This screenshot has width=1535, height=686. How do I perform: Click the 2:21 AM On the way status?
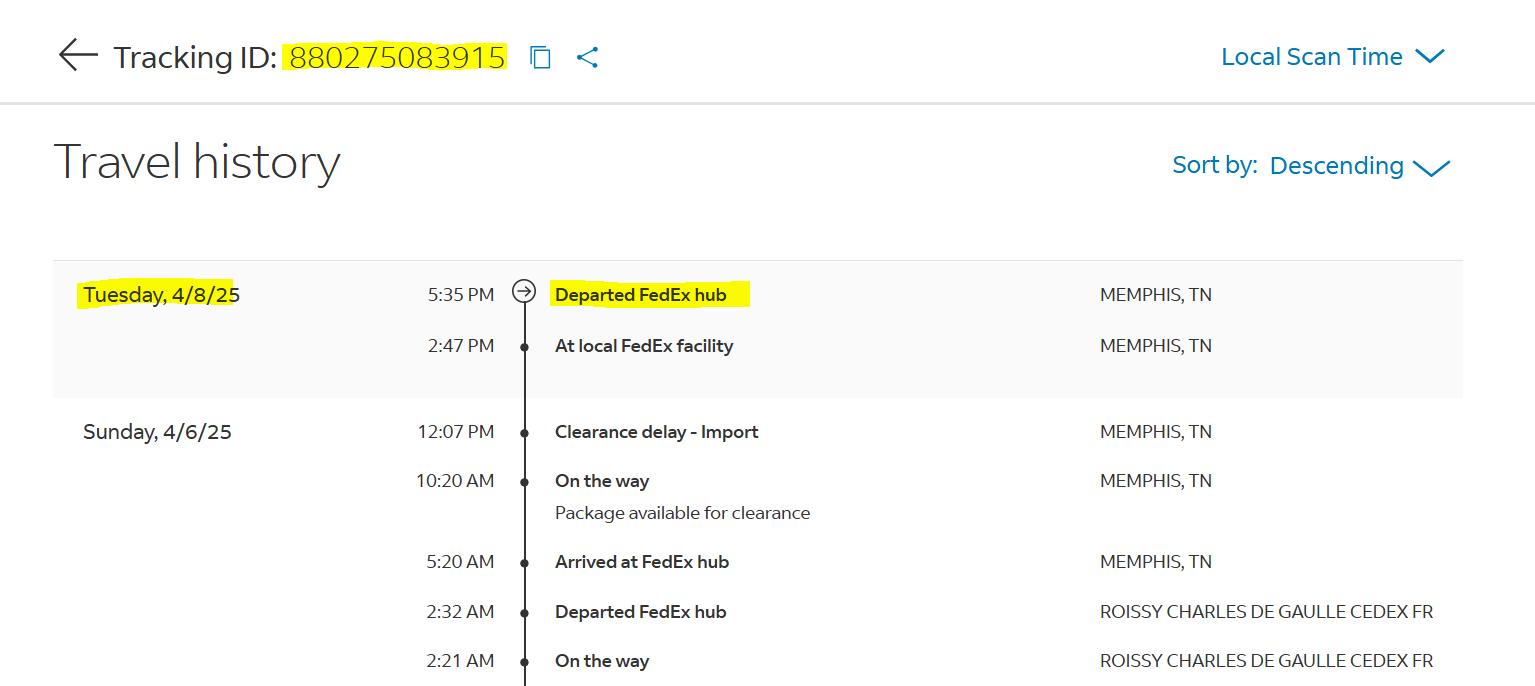tap(602, 661)
